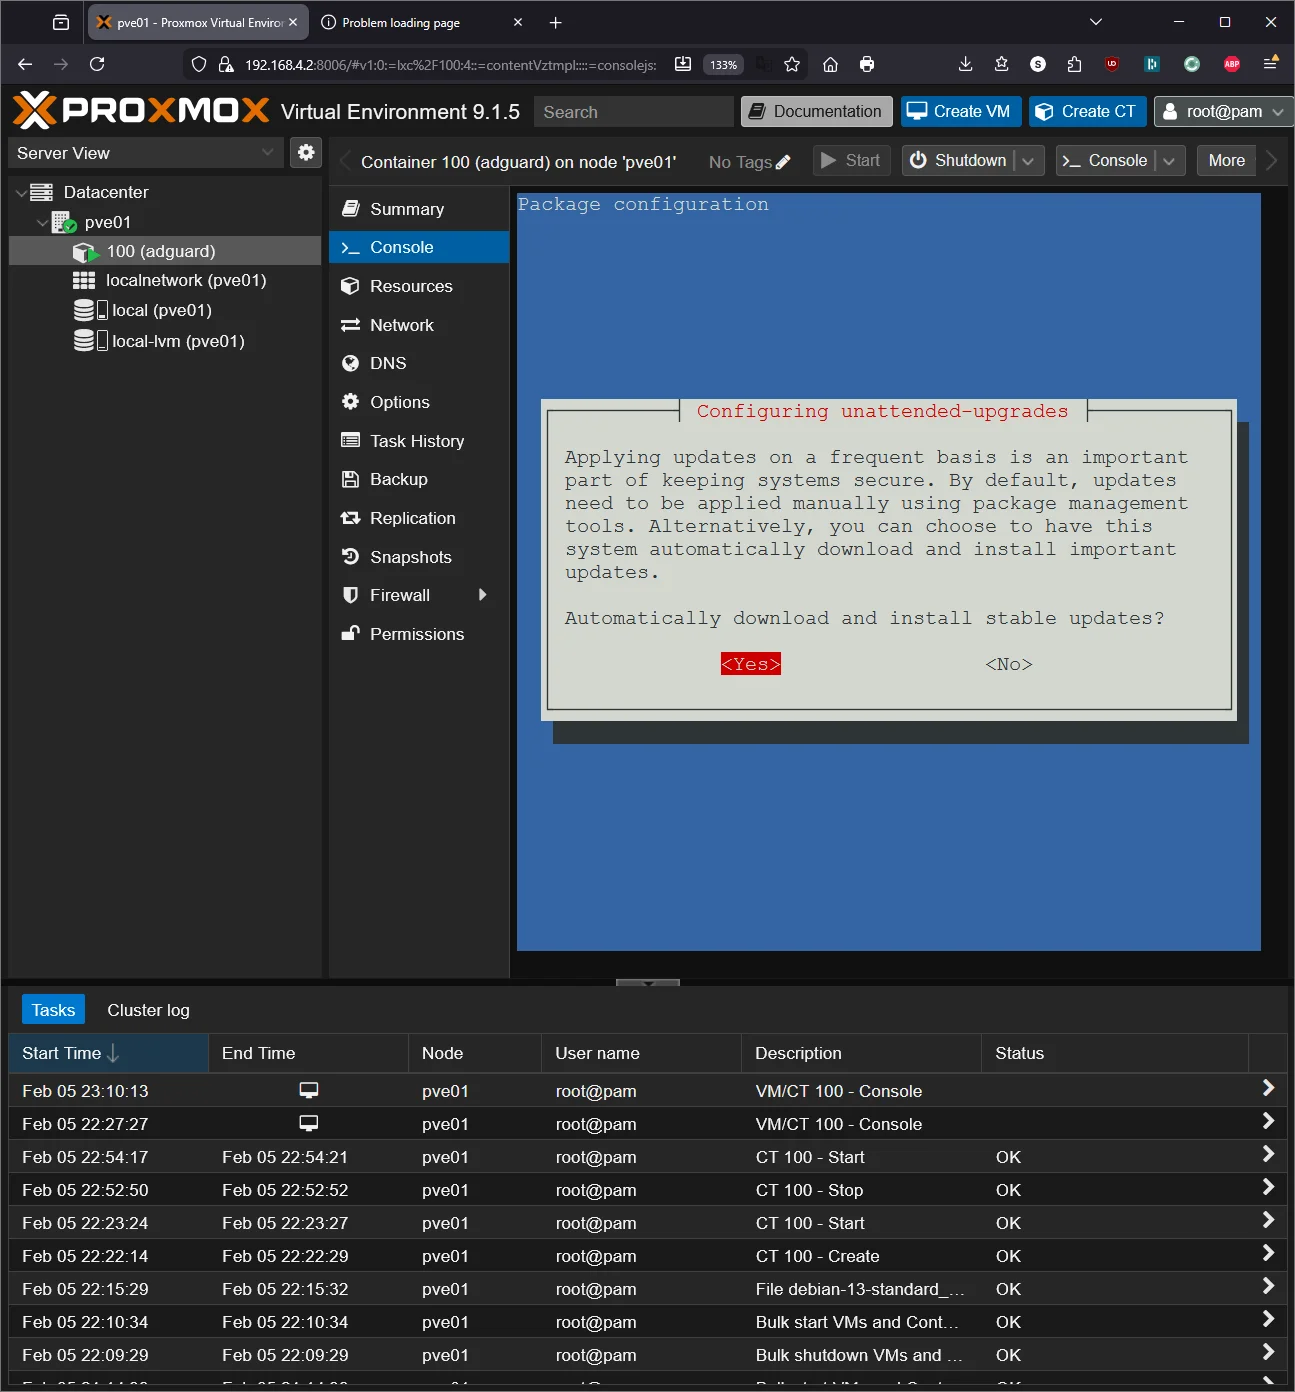Switch to the Cluster log tab

(x=148, y=1010)
